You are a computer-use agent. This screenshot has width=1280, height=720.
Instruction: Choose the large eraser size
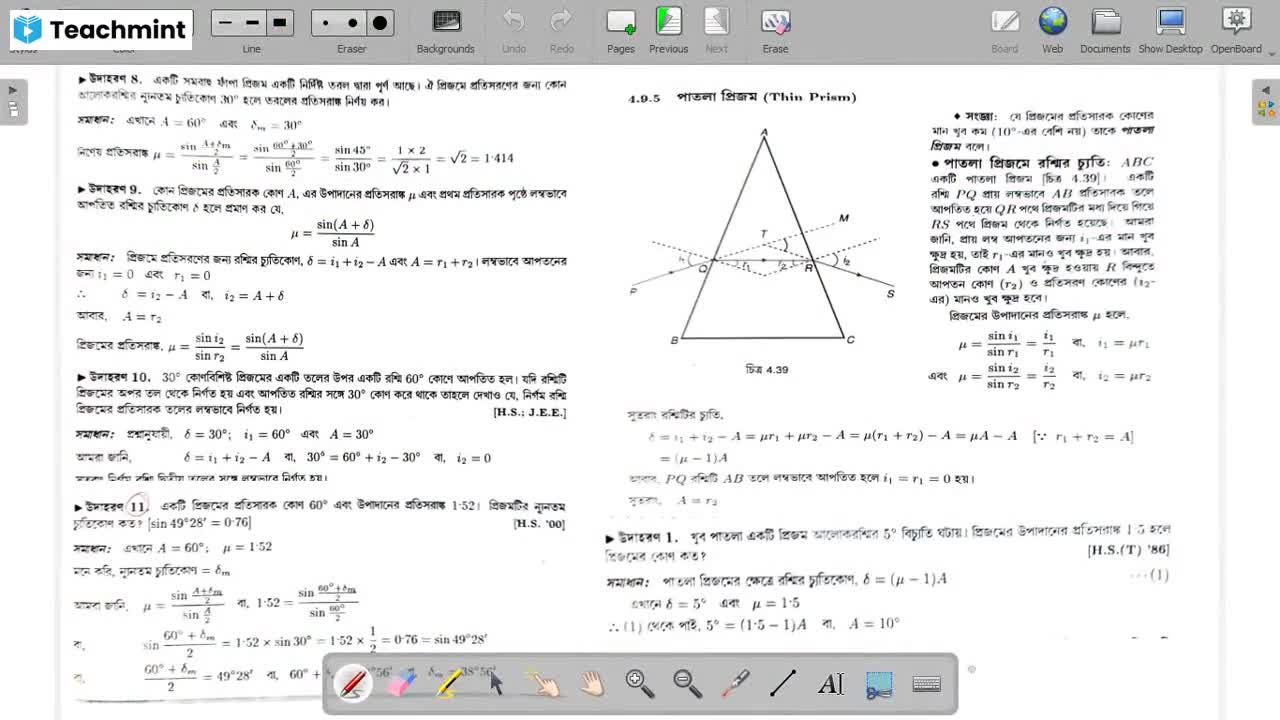(380, 22)
